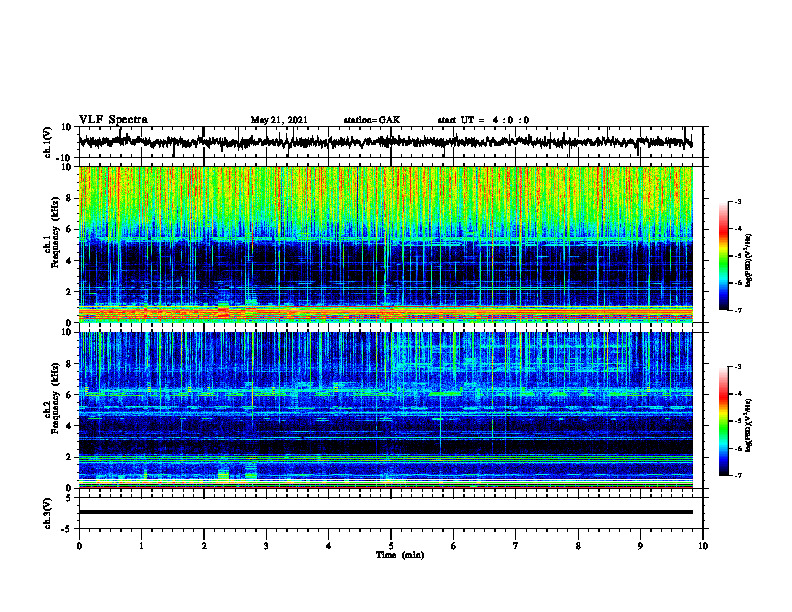Click the "VLF Spectra" title text
This screenshot has width=792, height=612.
113,120
